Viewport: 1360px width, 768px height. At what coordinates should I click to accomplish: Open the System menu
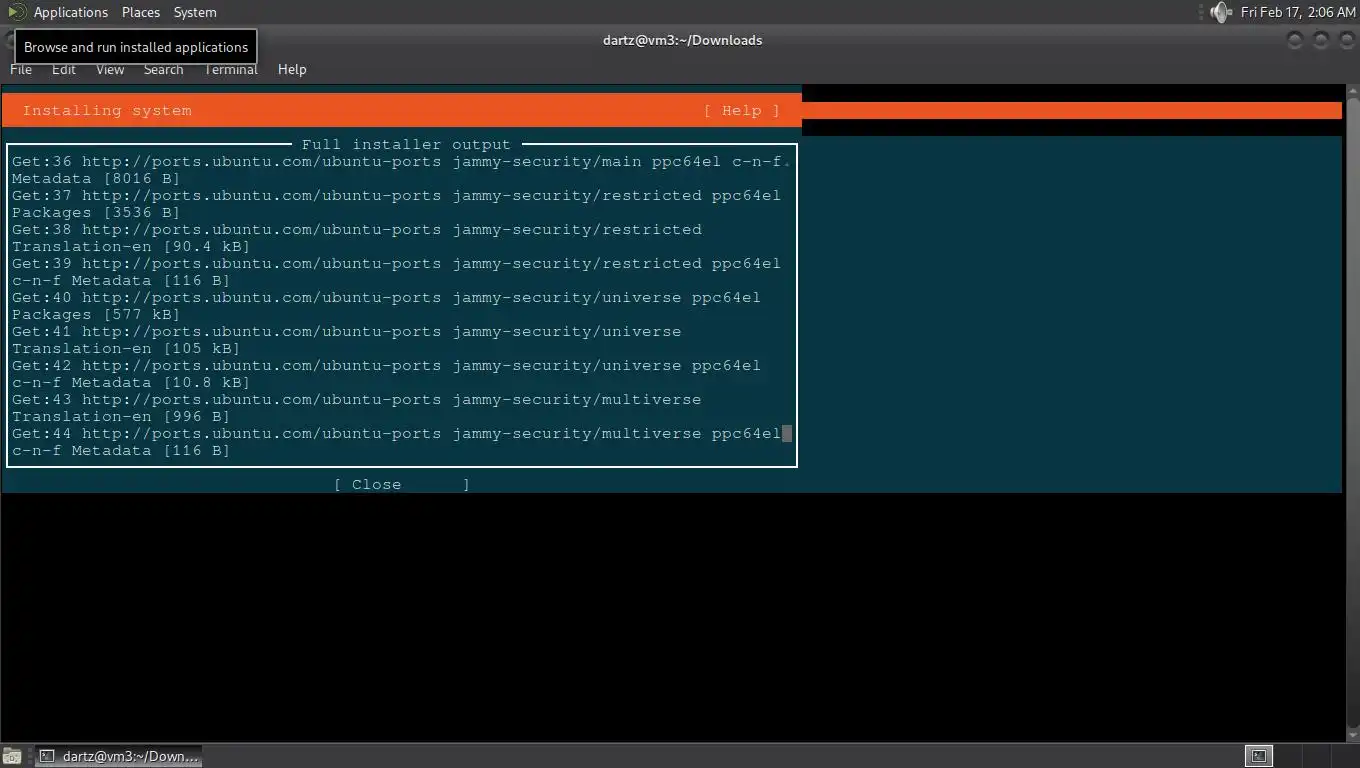pos(195,12)
